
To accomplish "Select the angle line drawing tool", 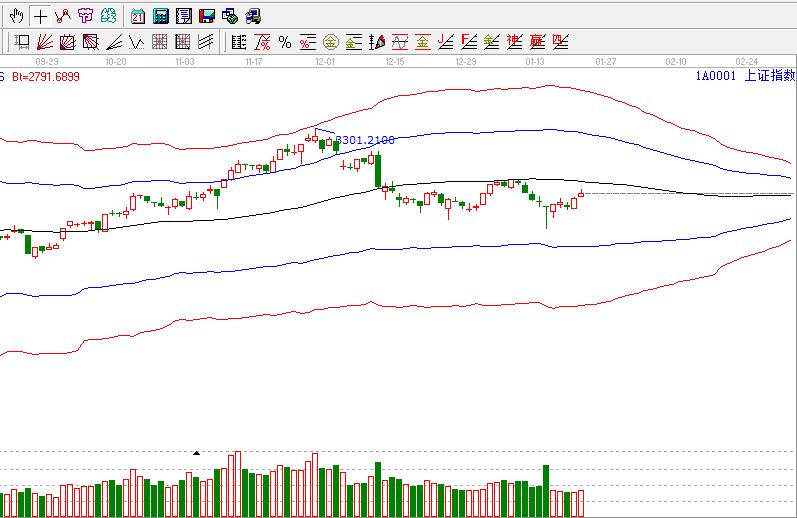I will coord(114,42).
